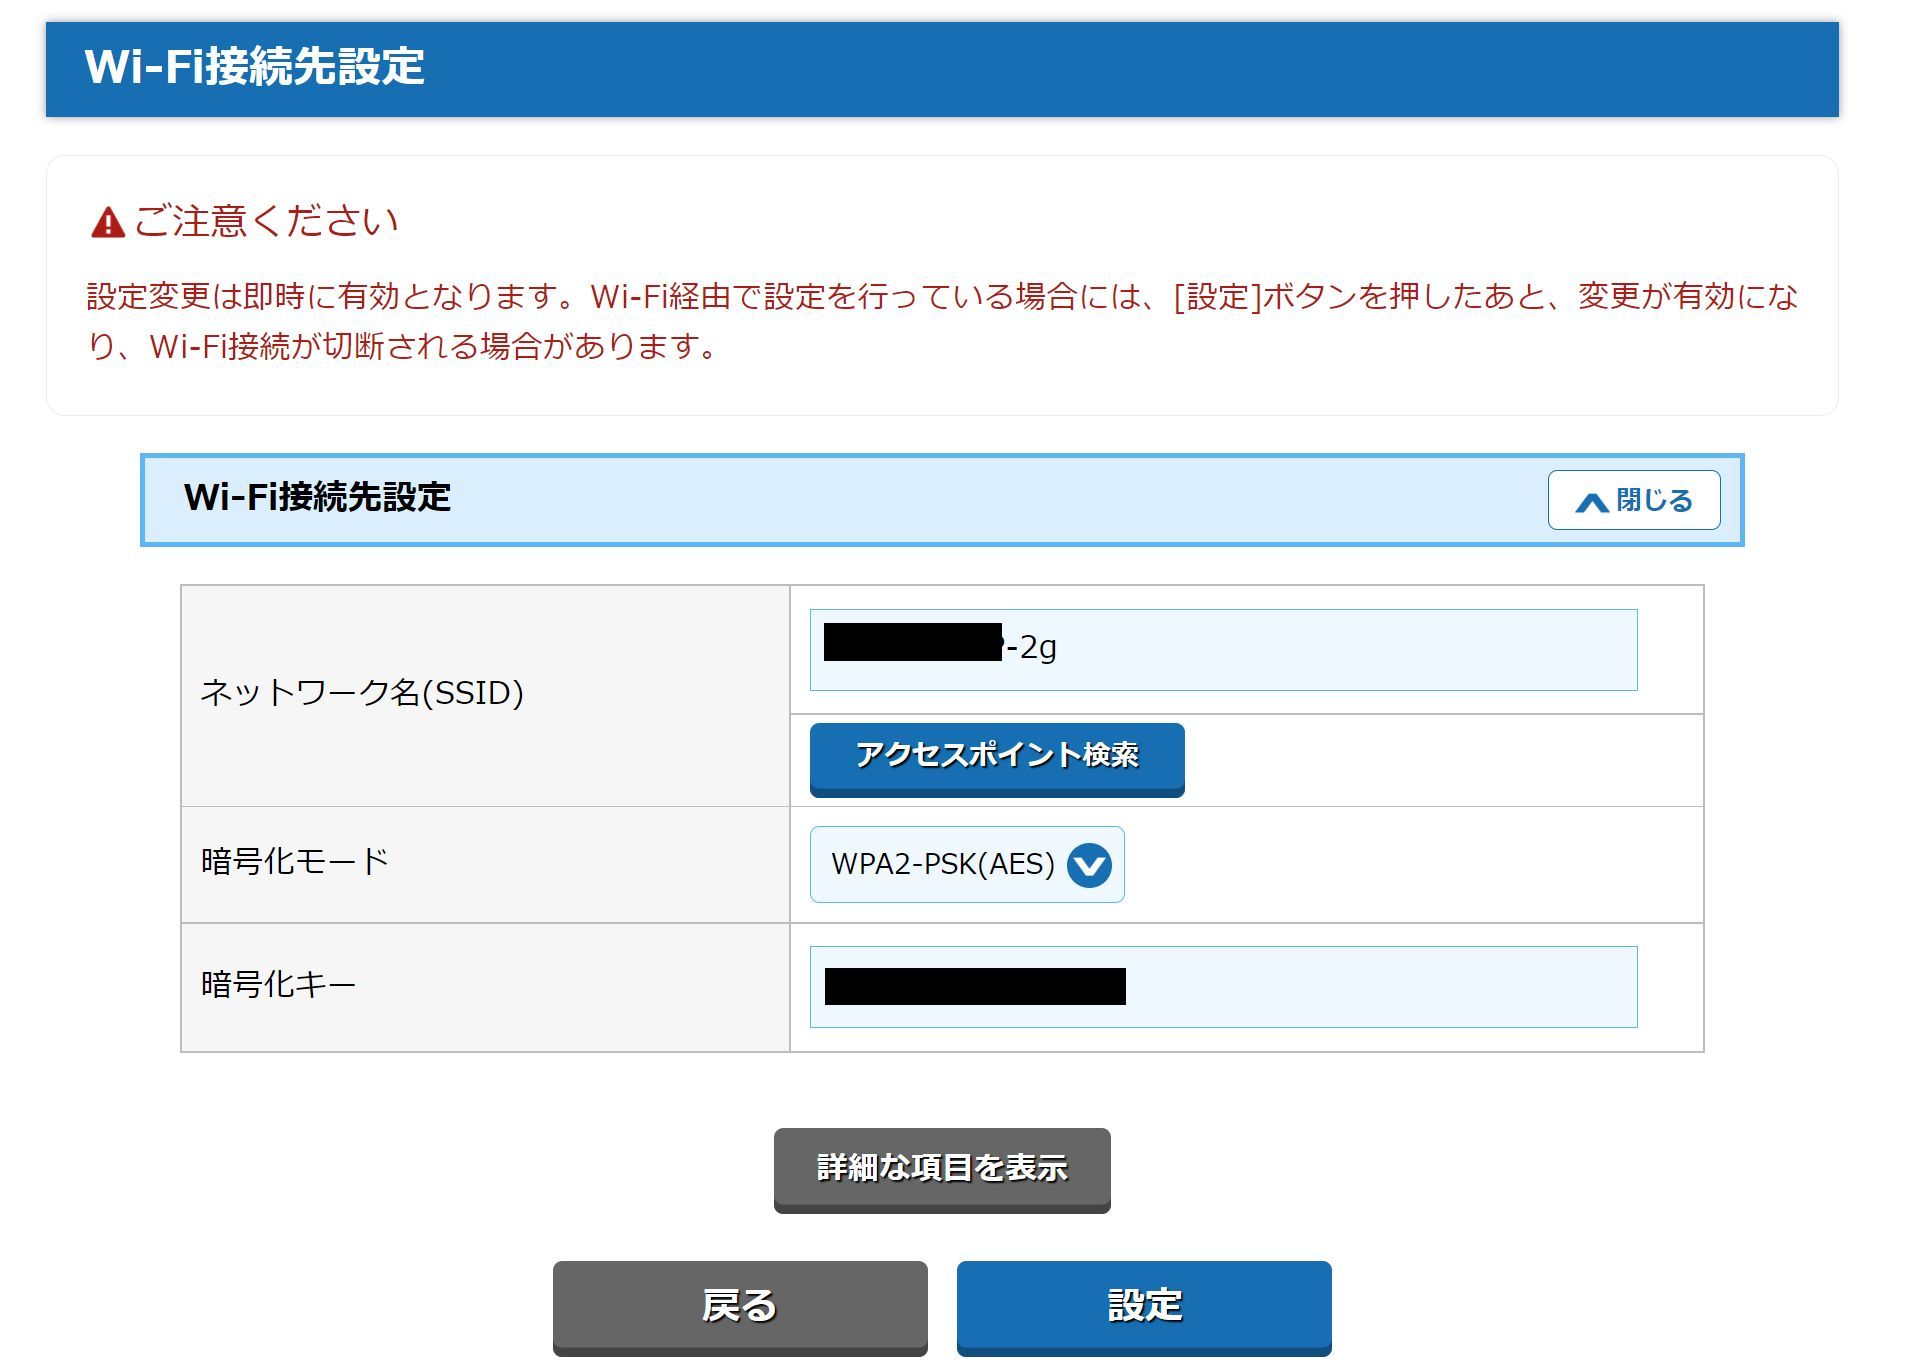The image size is (1910, 1370).
Task: Go back with the 戻る button
Action: [740, 1306]
